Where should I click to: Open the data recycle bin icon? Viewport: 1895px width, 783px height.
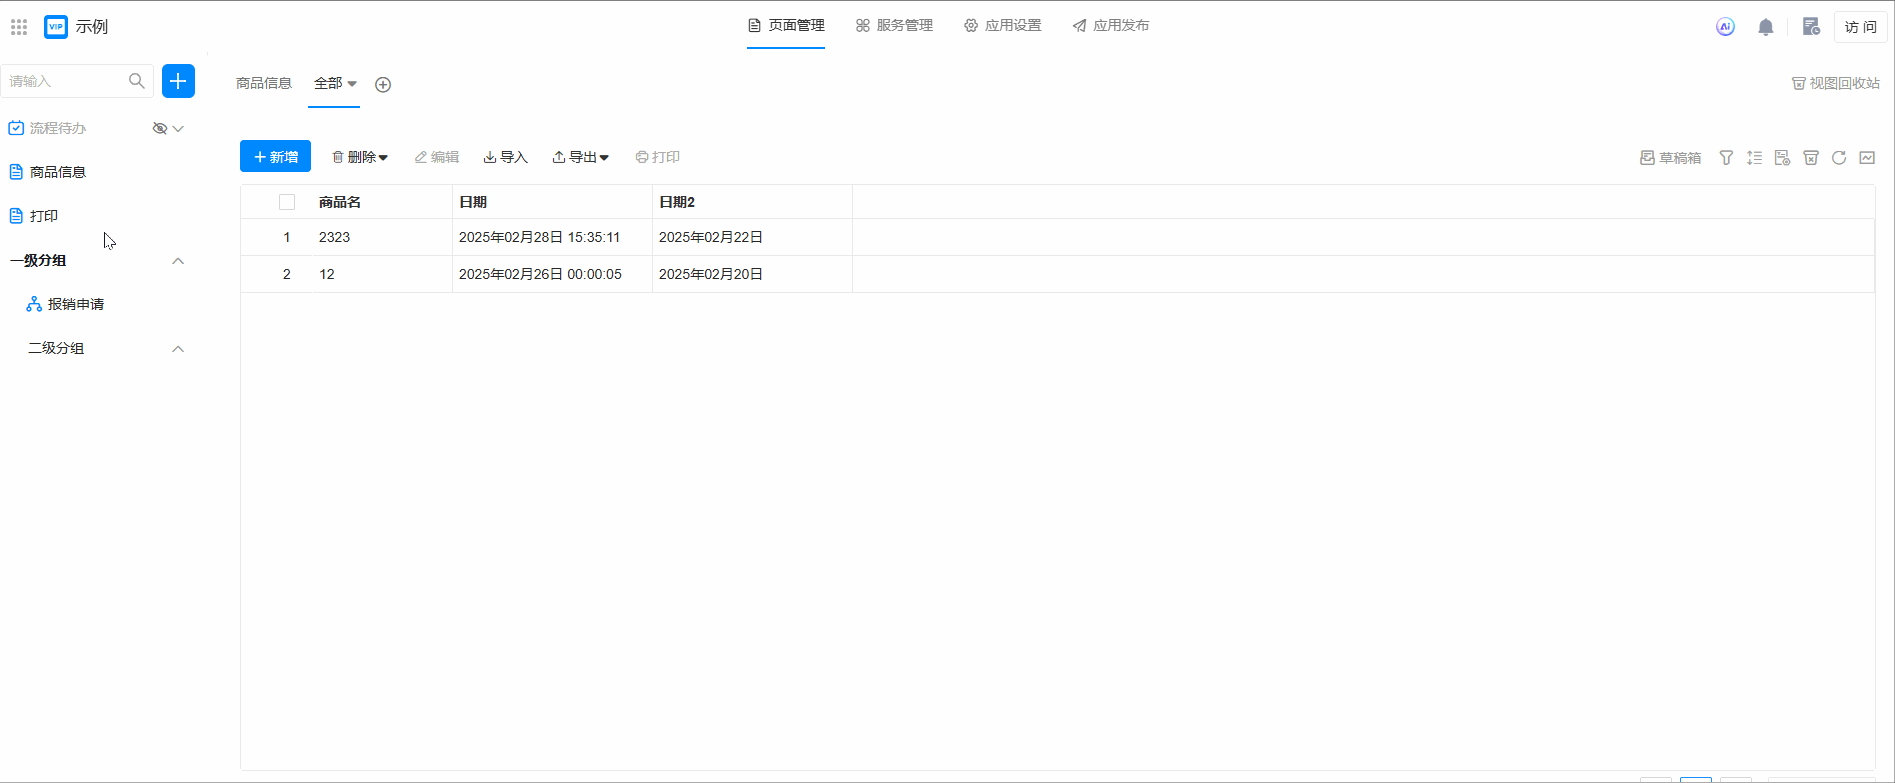pyautogui.click(x=1810, y=158)
